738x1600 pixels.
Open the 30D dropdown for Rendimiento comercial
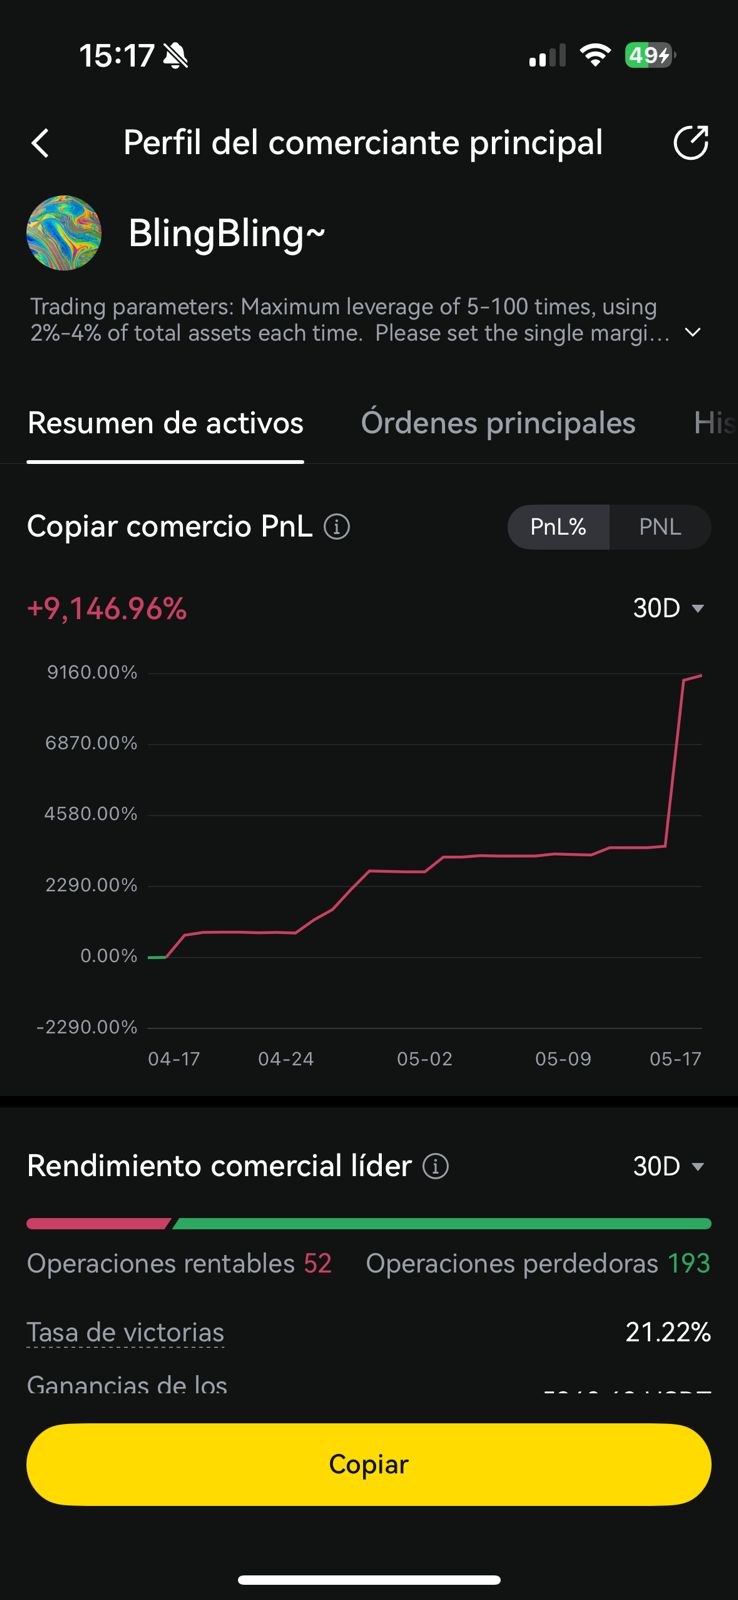pyautogui.click(x=669, y=1166)
